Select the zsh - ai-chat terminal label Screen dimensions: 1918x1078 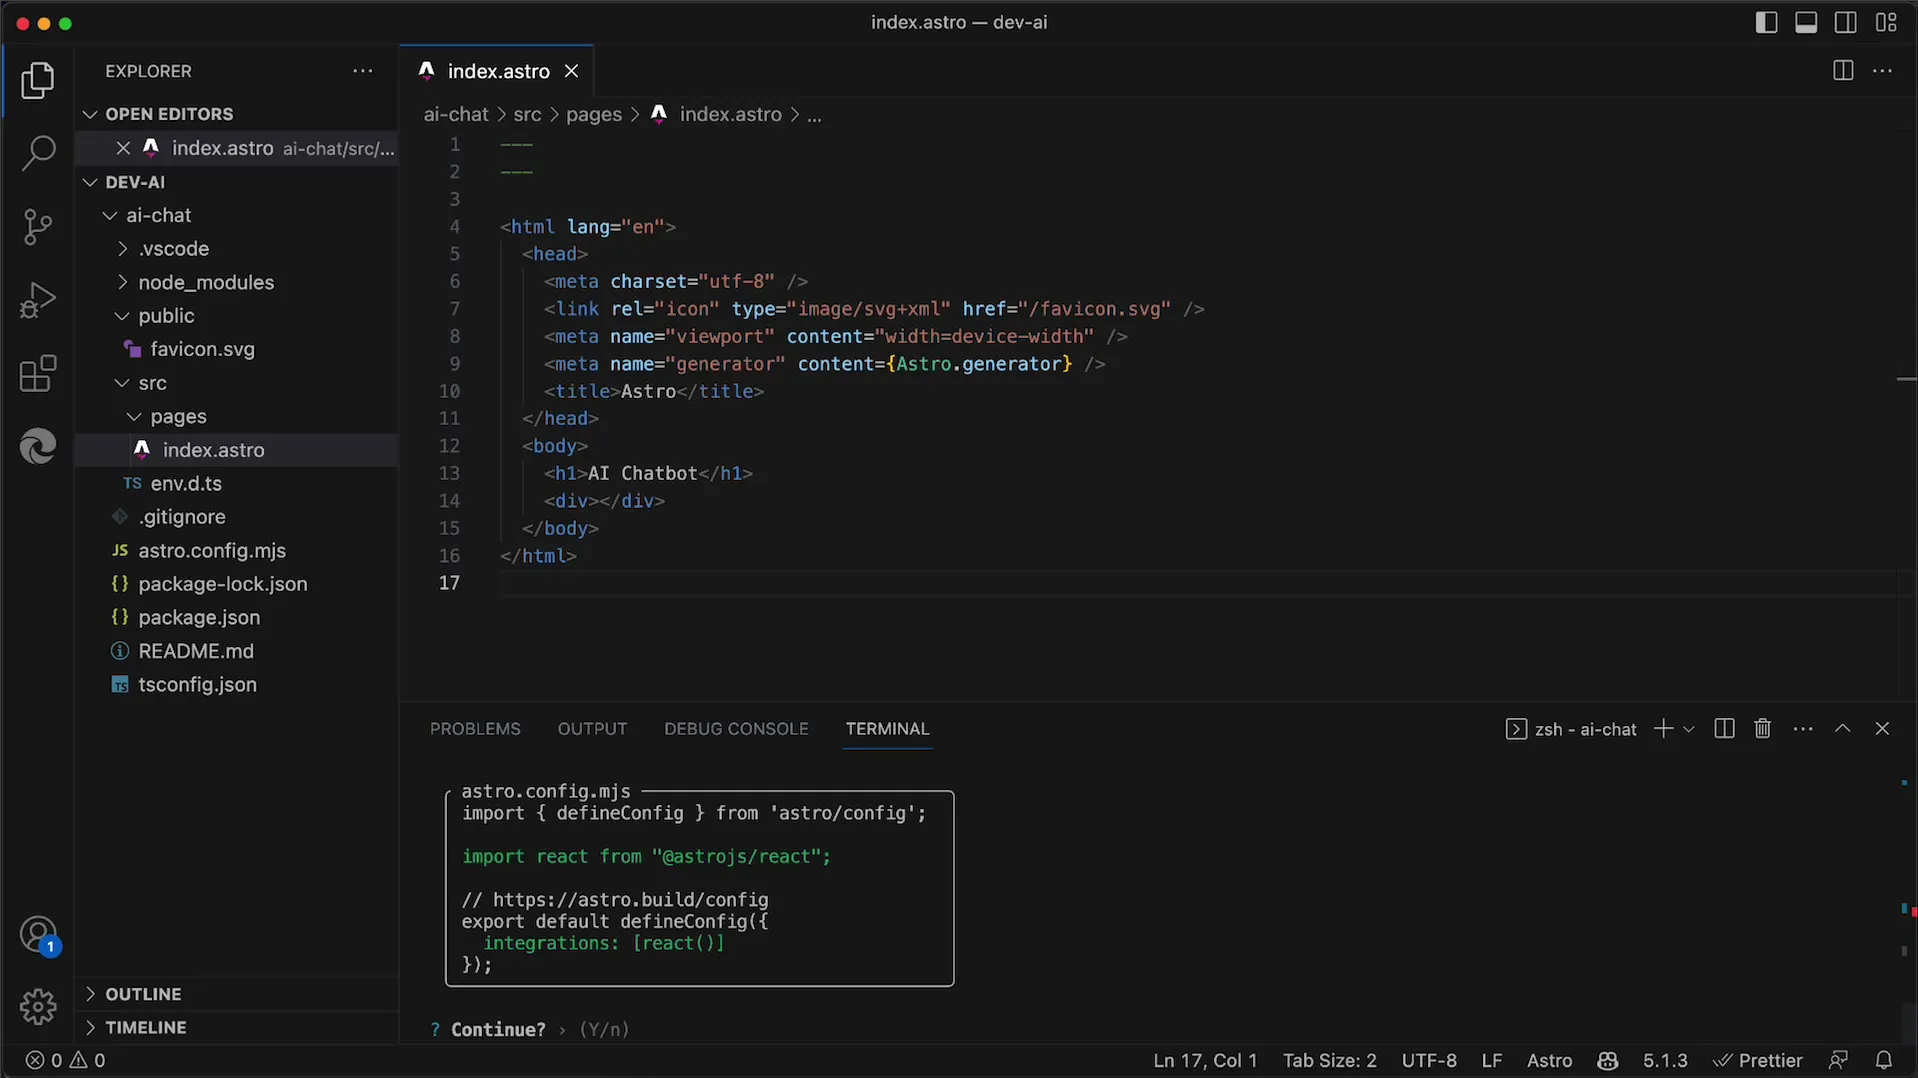point(1571,729)
